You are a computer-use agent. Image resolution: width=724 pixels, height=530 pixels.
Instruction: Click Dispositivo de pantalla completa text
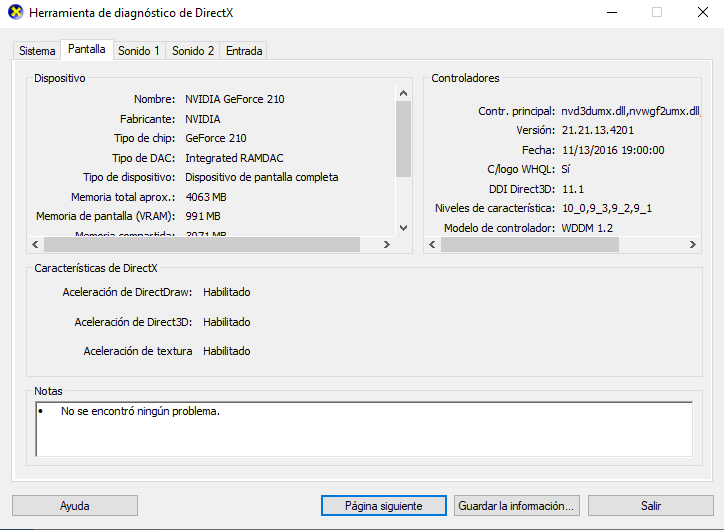261,177
